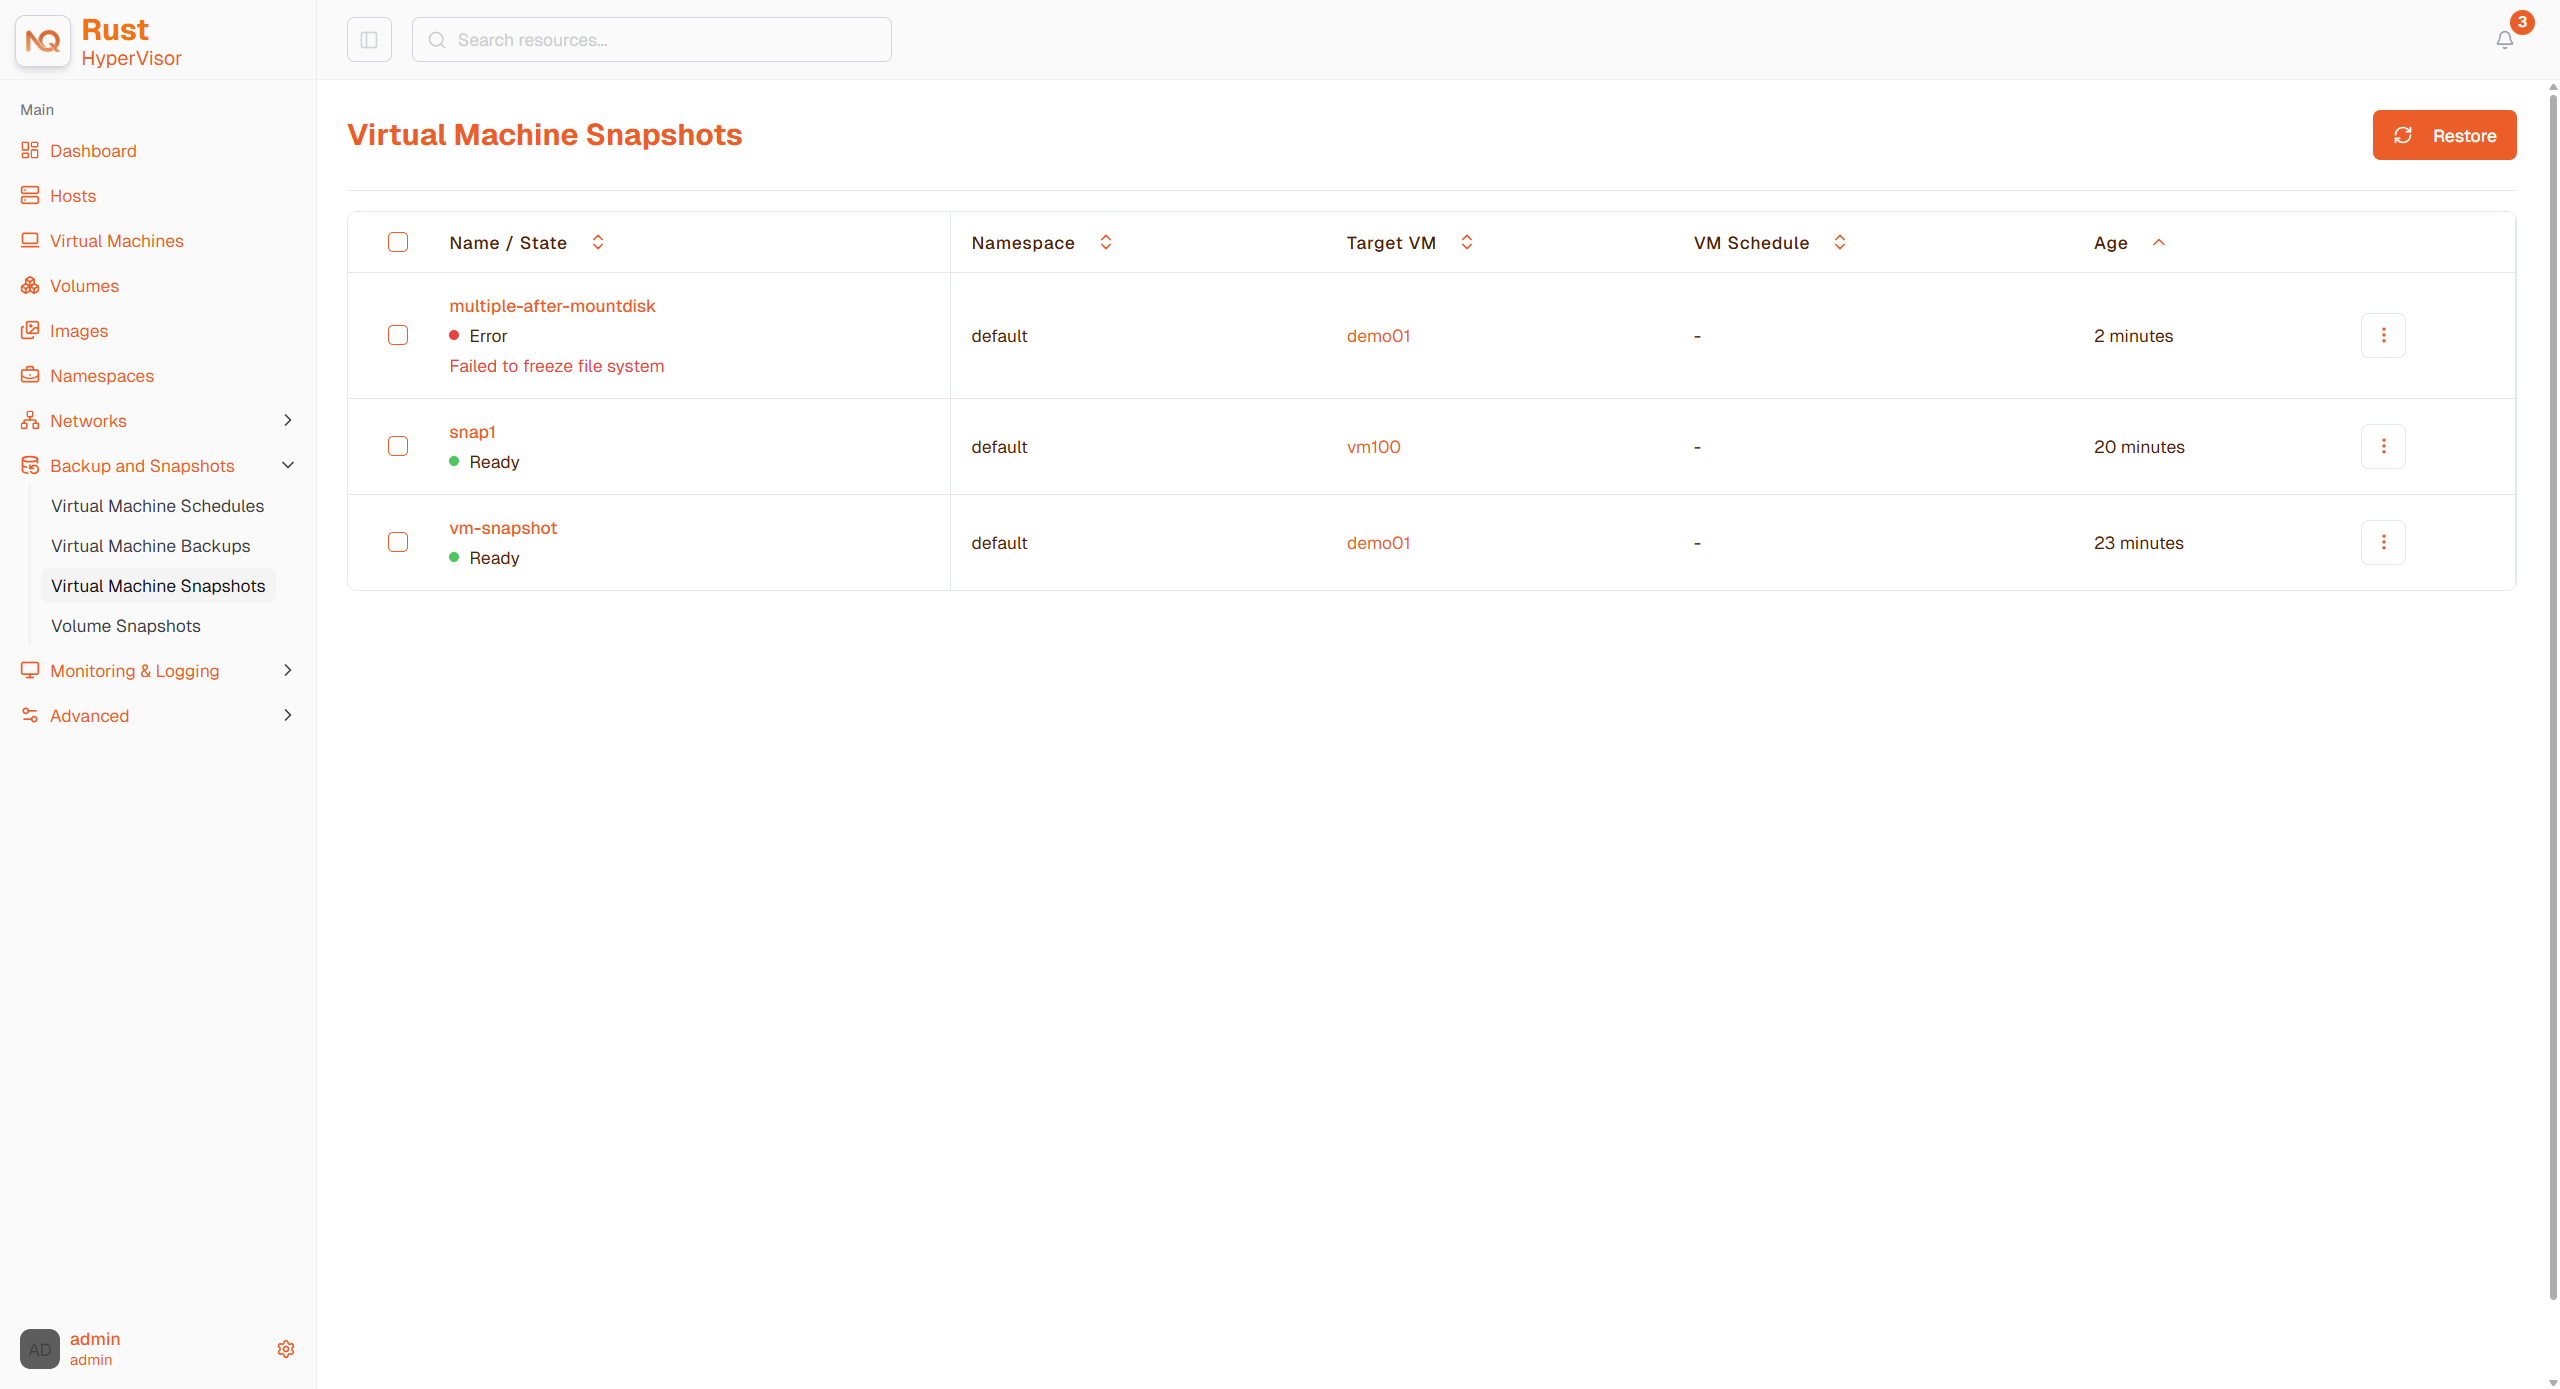Image resolution: width=2560 pixels, height=1389 pixels.
Task: Click the Virtual Machines menu label
Action: [117, 241]
